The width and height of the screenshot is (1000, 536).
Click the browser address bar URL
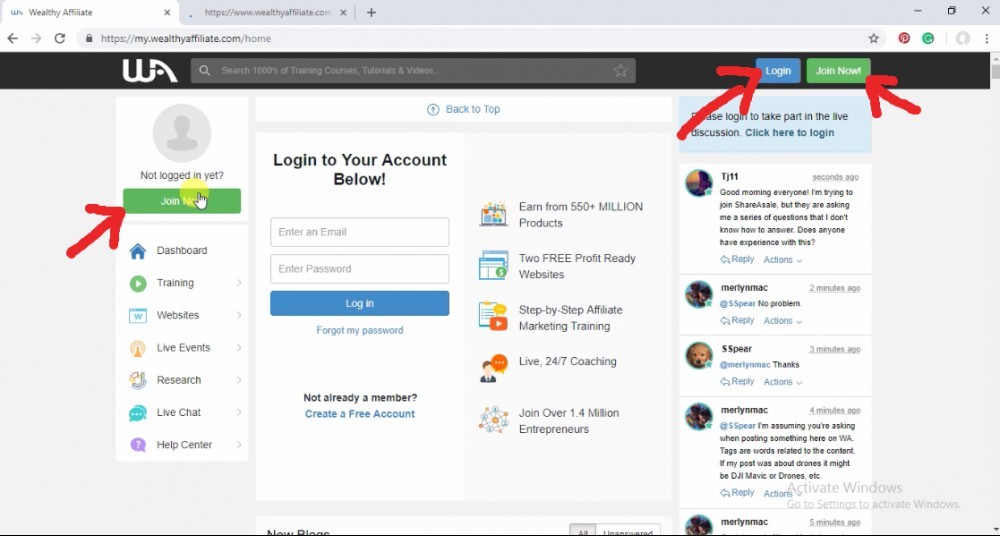coord(186,38)
